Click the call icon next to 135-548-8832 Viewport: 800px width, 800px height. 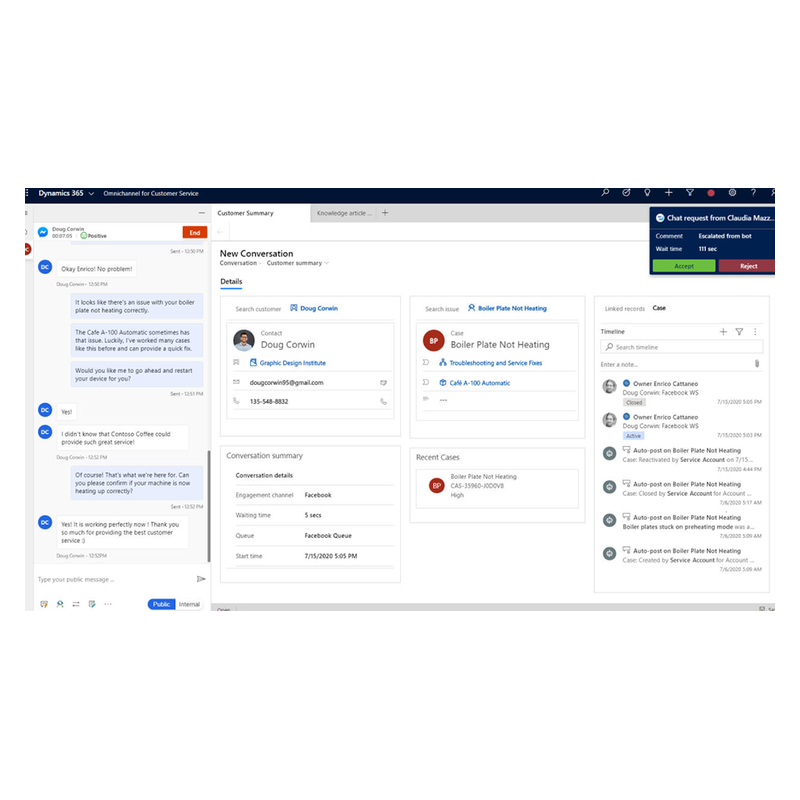(383, 402)
